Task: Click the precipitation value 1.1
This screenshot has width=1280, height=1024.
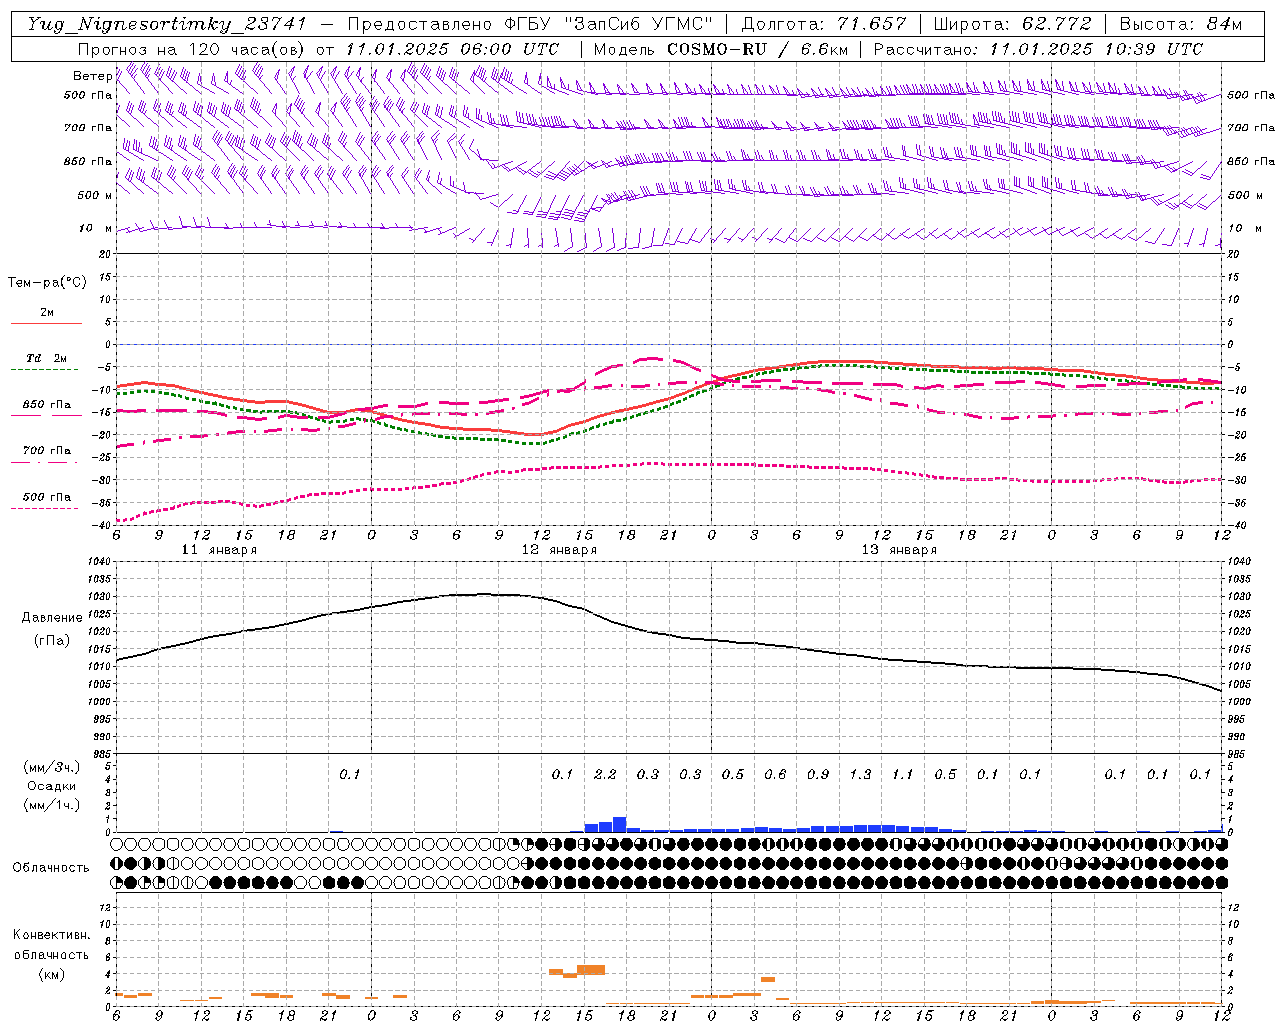Action: click(x=903, y=774)
